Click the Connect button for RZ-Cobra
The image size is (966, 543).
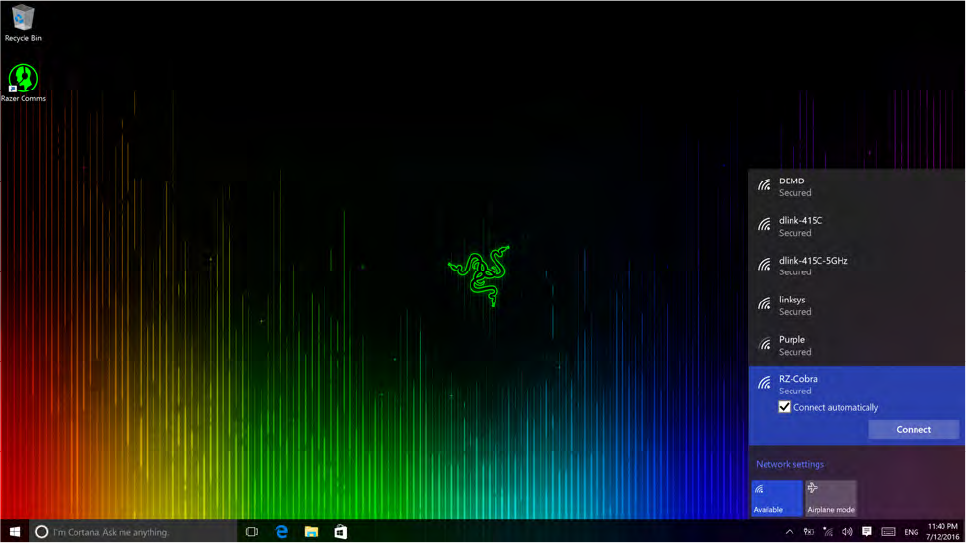[x=914, y=430]
